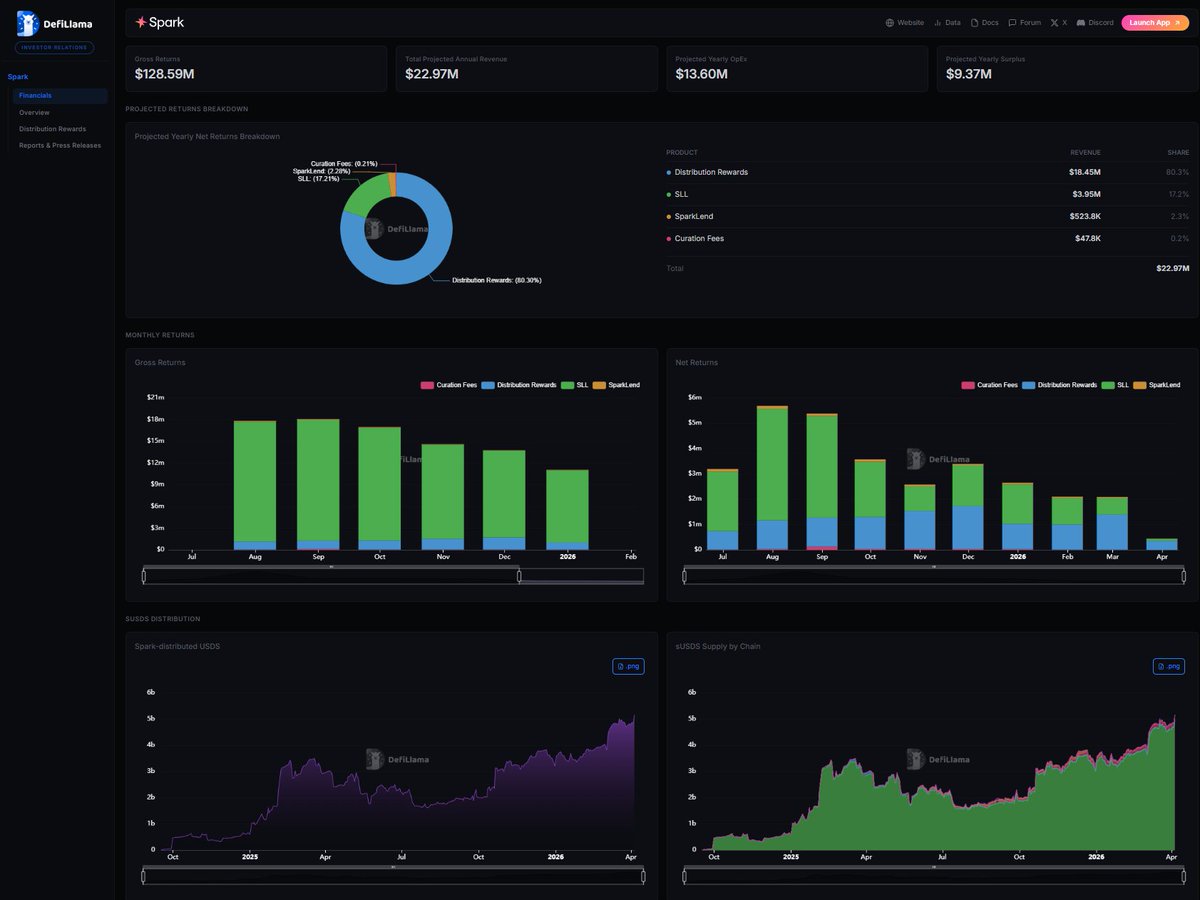Open the Website globe icon link
The width and height of the screenshot is (1200, 900).
[x=889, y=23]
